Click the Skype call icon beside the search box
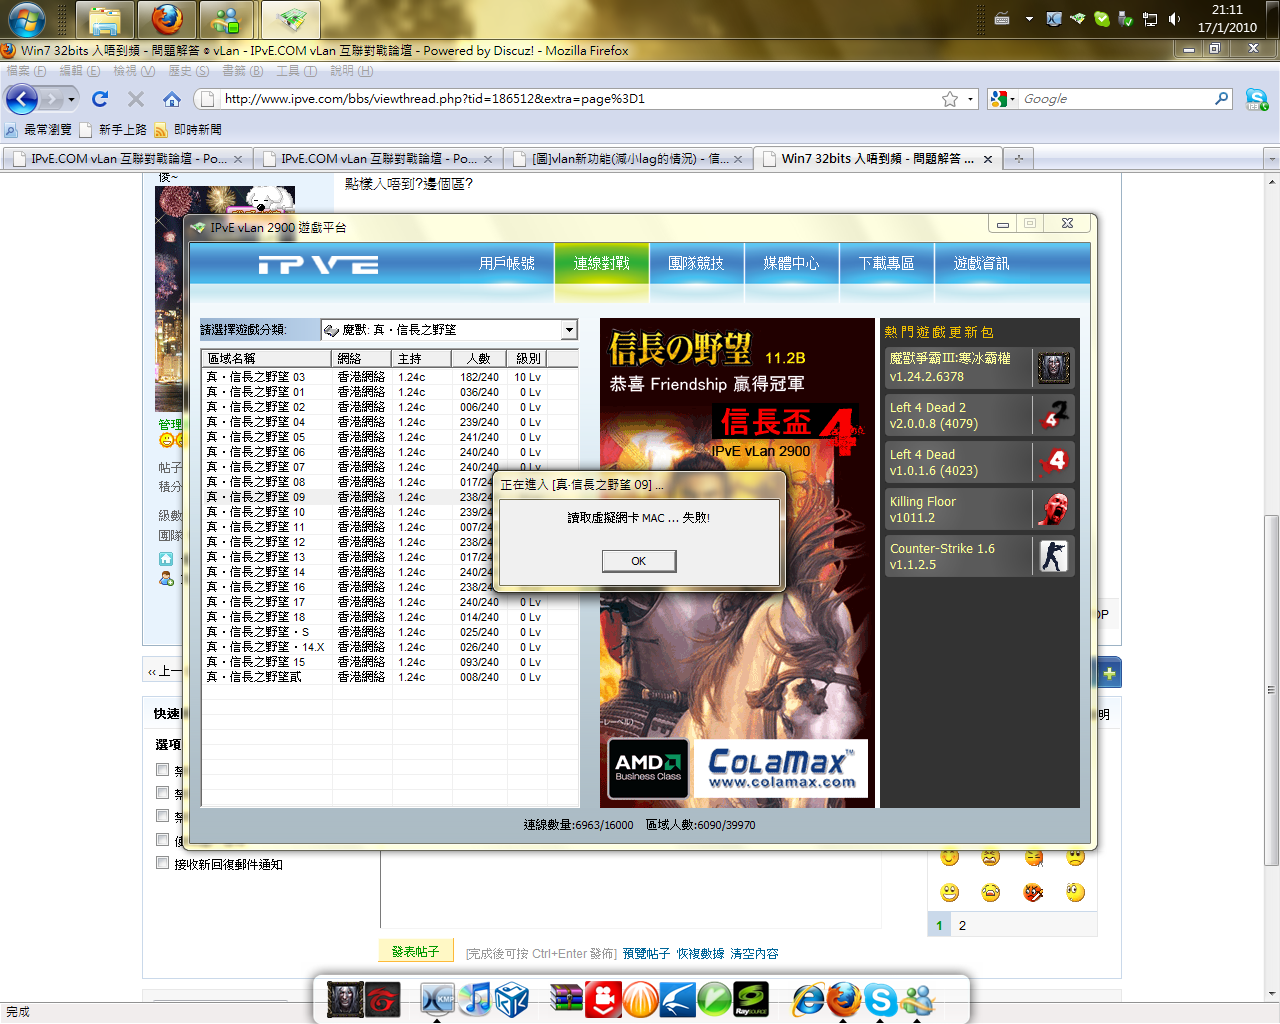The height and width of the screenshot is (1024, 1280). point(1257,99)
